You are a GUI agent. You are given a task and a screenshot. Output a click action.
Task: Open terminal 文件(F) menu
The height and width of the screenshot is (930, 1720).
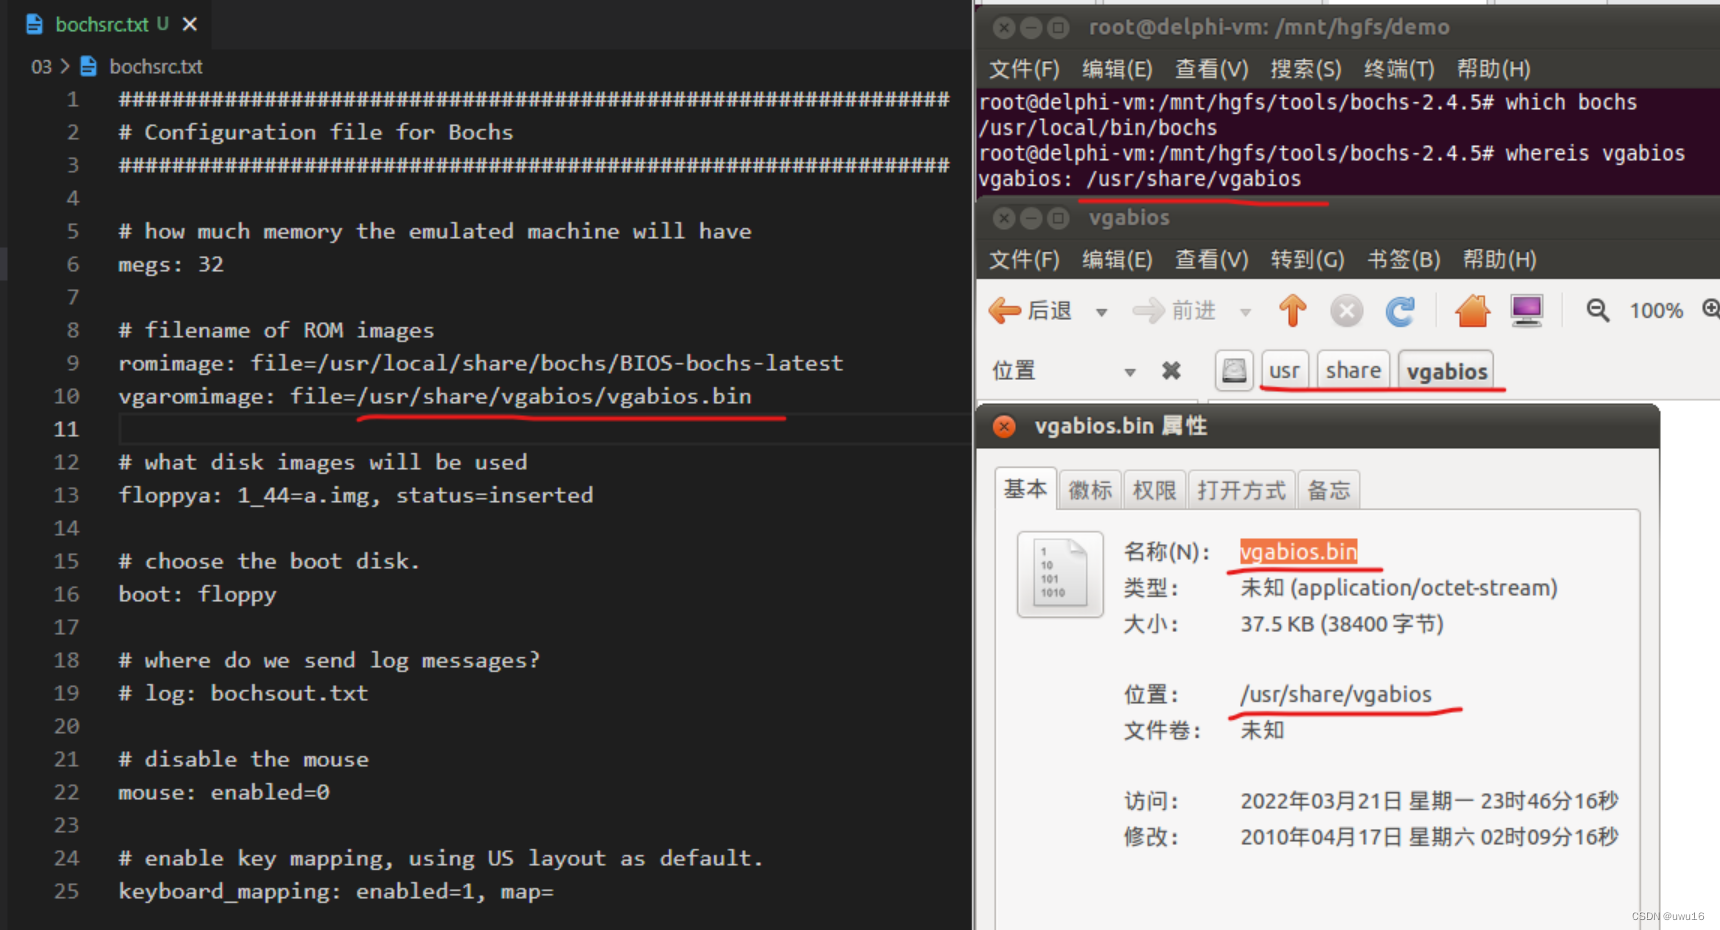1023,69
